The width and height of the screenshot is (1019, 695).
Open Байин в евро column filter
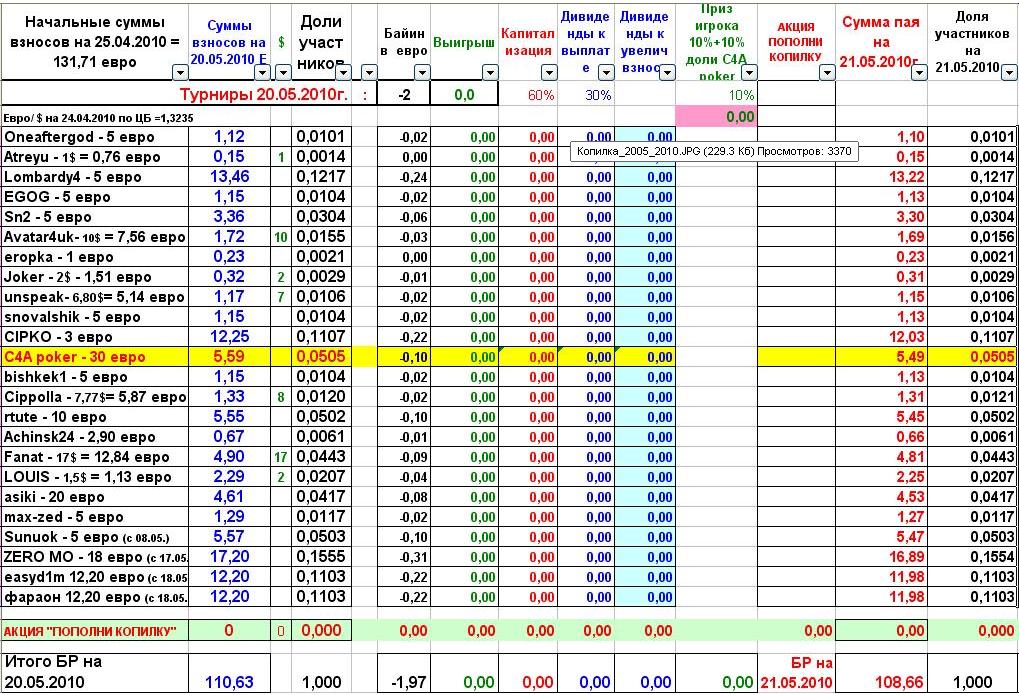click(x=422, y=72)
